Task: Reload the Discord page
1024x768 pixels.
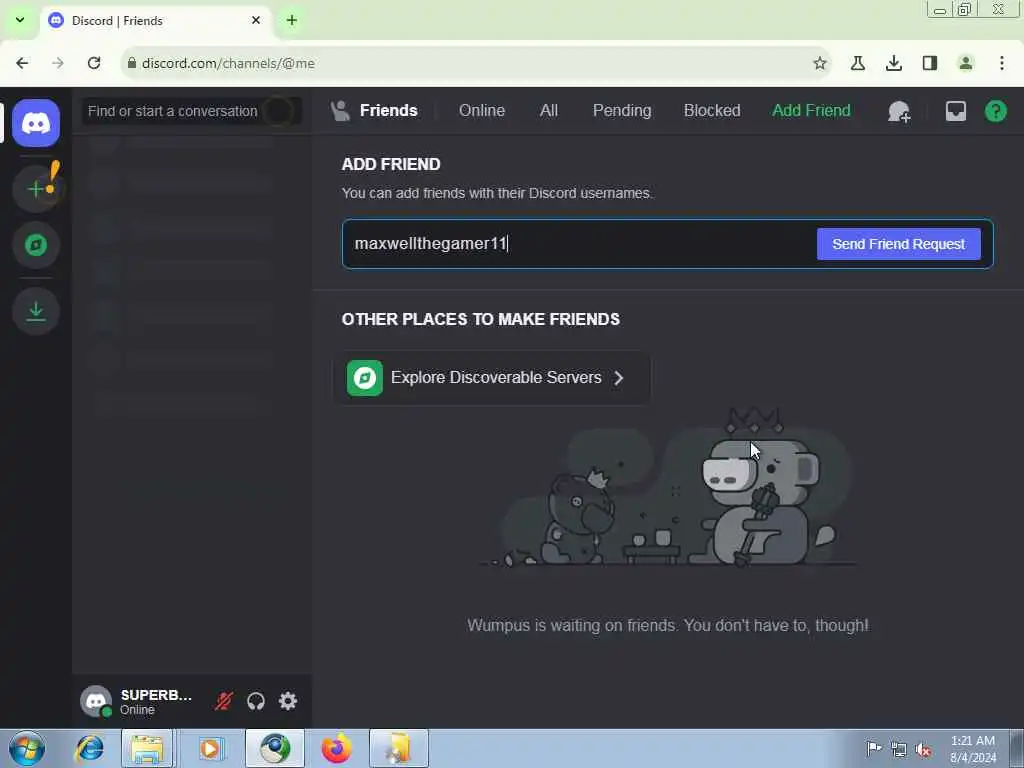Action: tap(94, 63)
